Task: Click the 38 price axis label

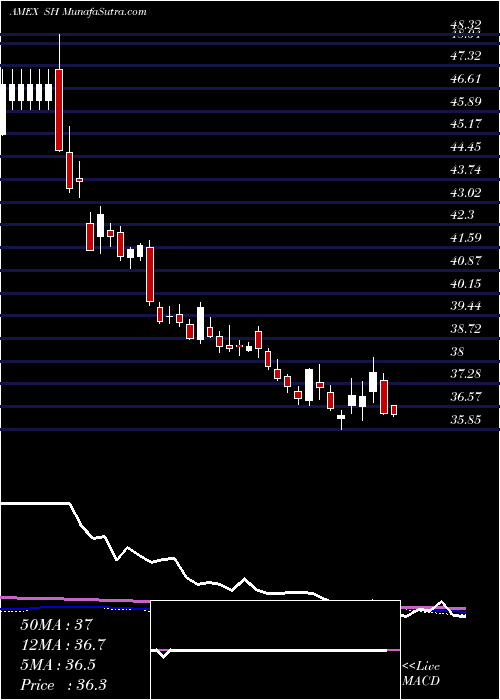Action: 458,352
